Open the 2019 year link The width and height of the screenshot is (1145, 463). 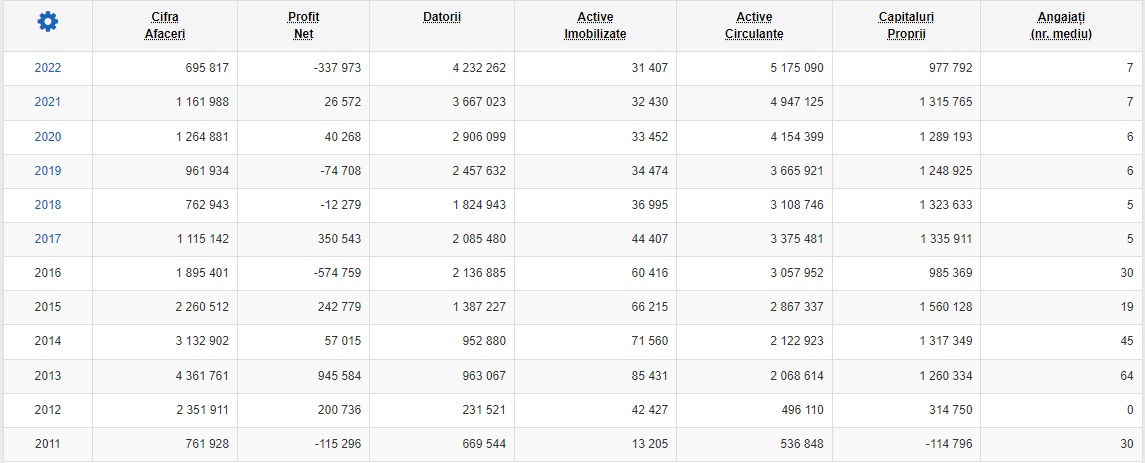pos(48,170)
